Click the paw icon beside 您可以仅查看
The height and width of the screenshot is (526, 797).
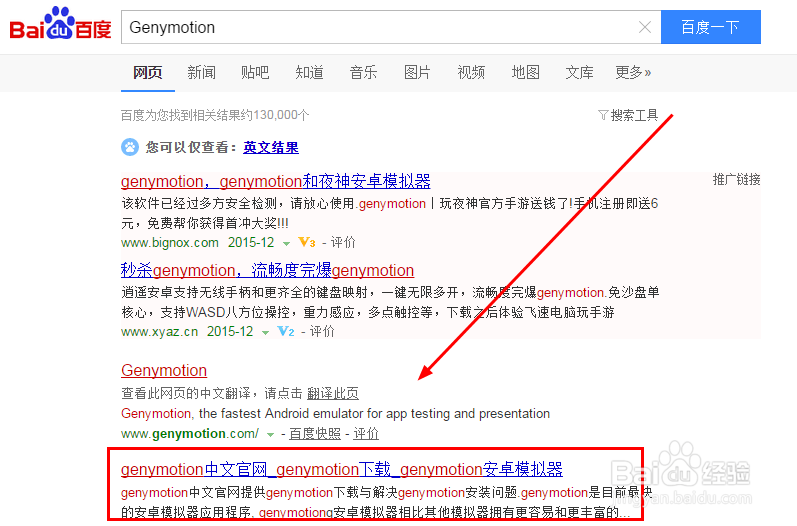click(130, 147)
